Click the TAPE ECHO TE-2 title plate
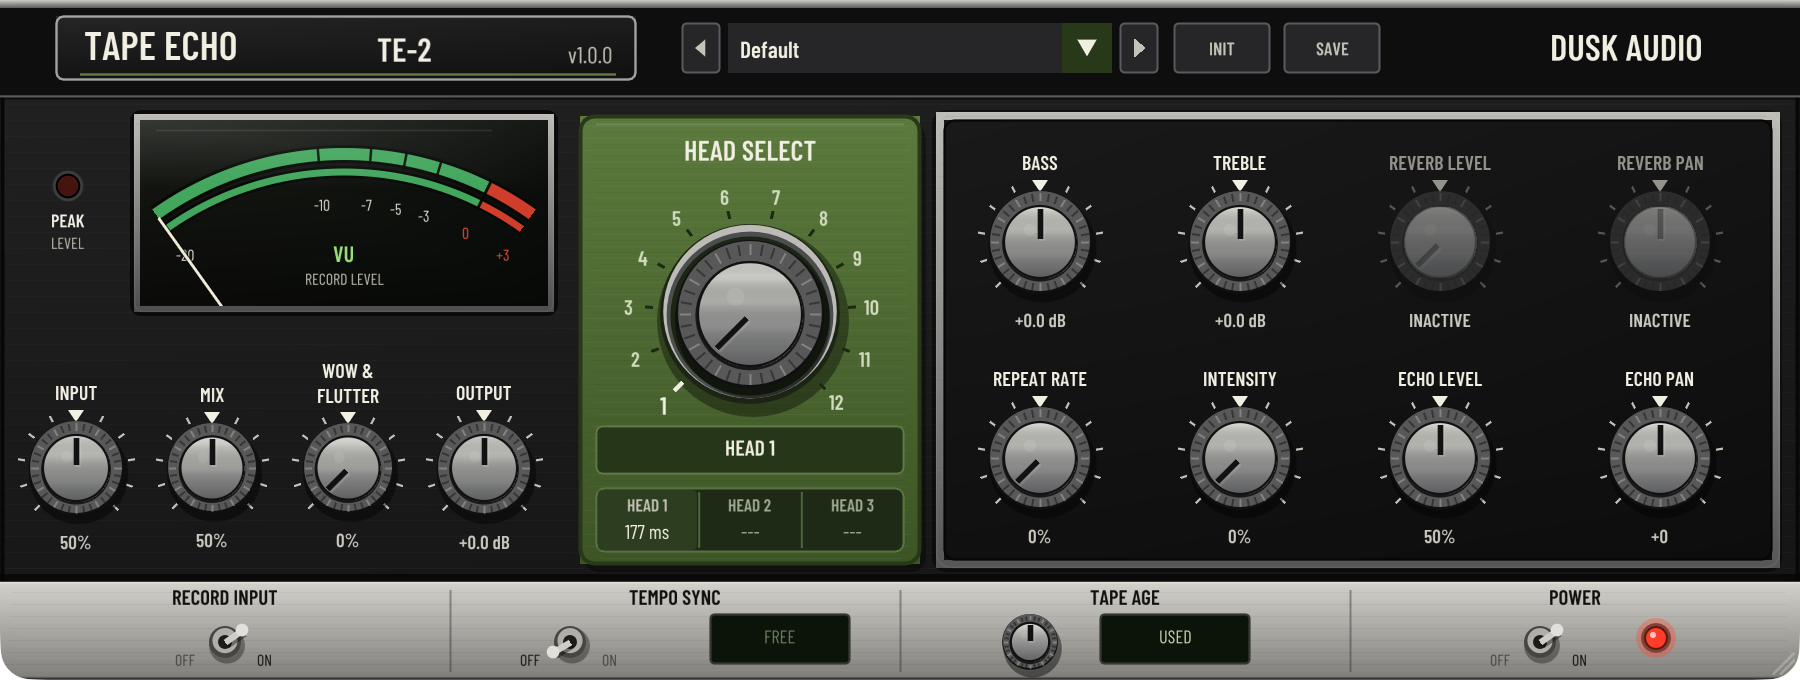Image resolution: width=1800 pixels, height=680 pixels. (x=346, y=48)
